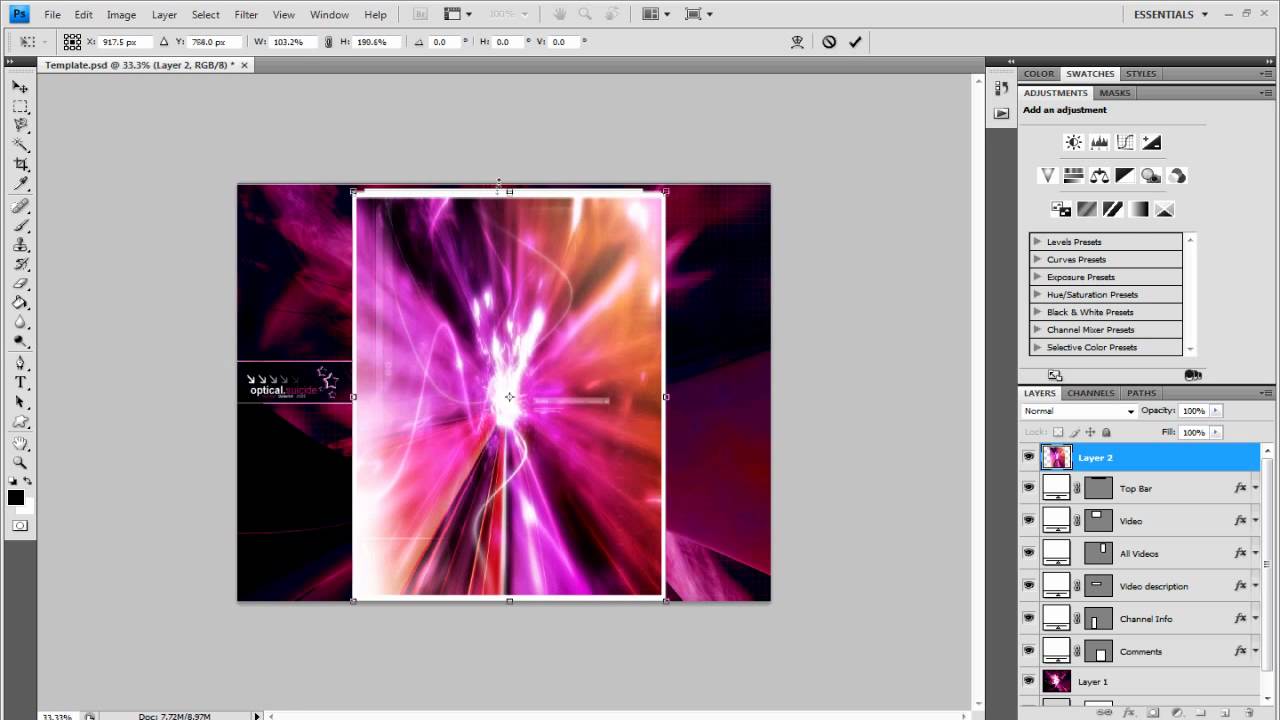Select the Horizontal Type tool
This screenshot has height=720, width=1280.
pyautogui.click(x=20, y=383)
